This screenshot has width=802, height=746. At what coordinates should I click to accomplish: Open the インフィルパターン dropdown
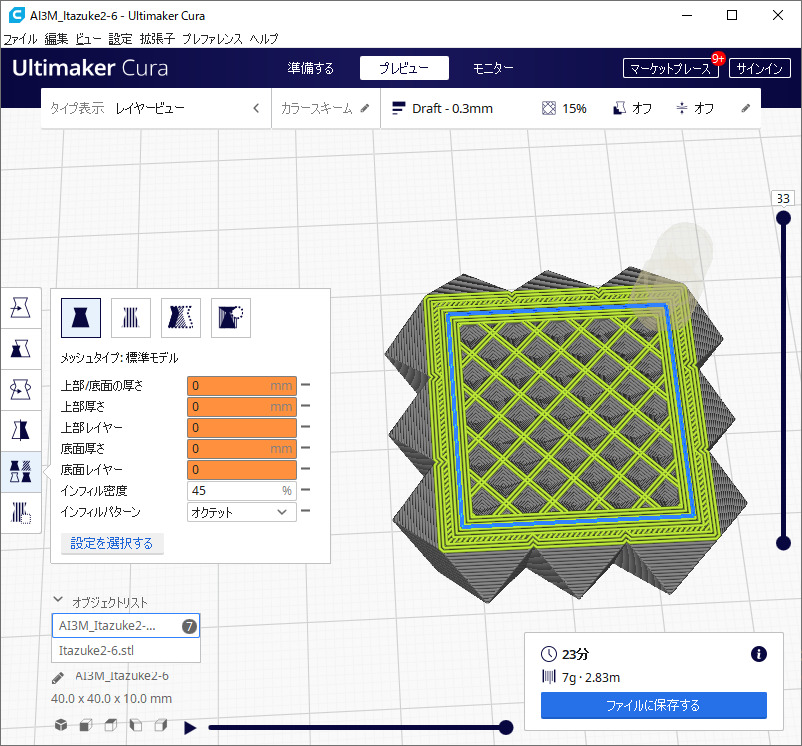242,512
